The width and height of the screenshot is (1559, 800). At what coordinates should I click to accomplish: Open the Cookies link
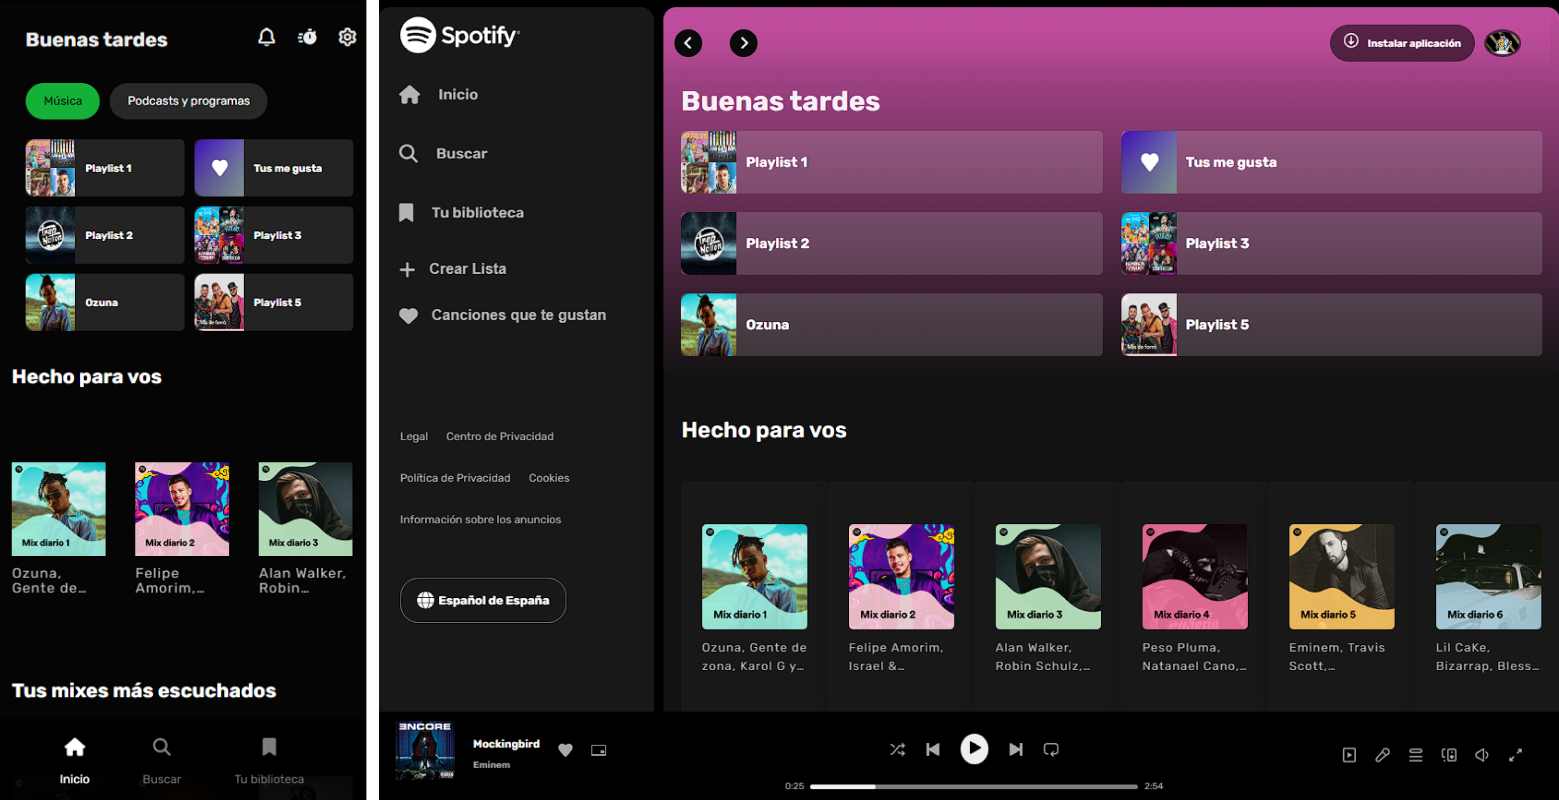(549, 478)
